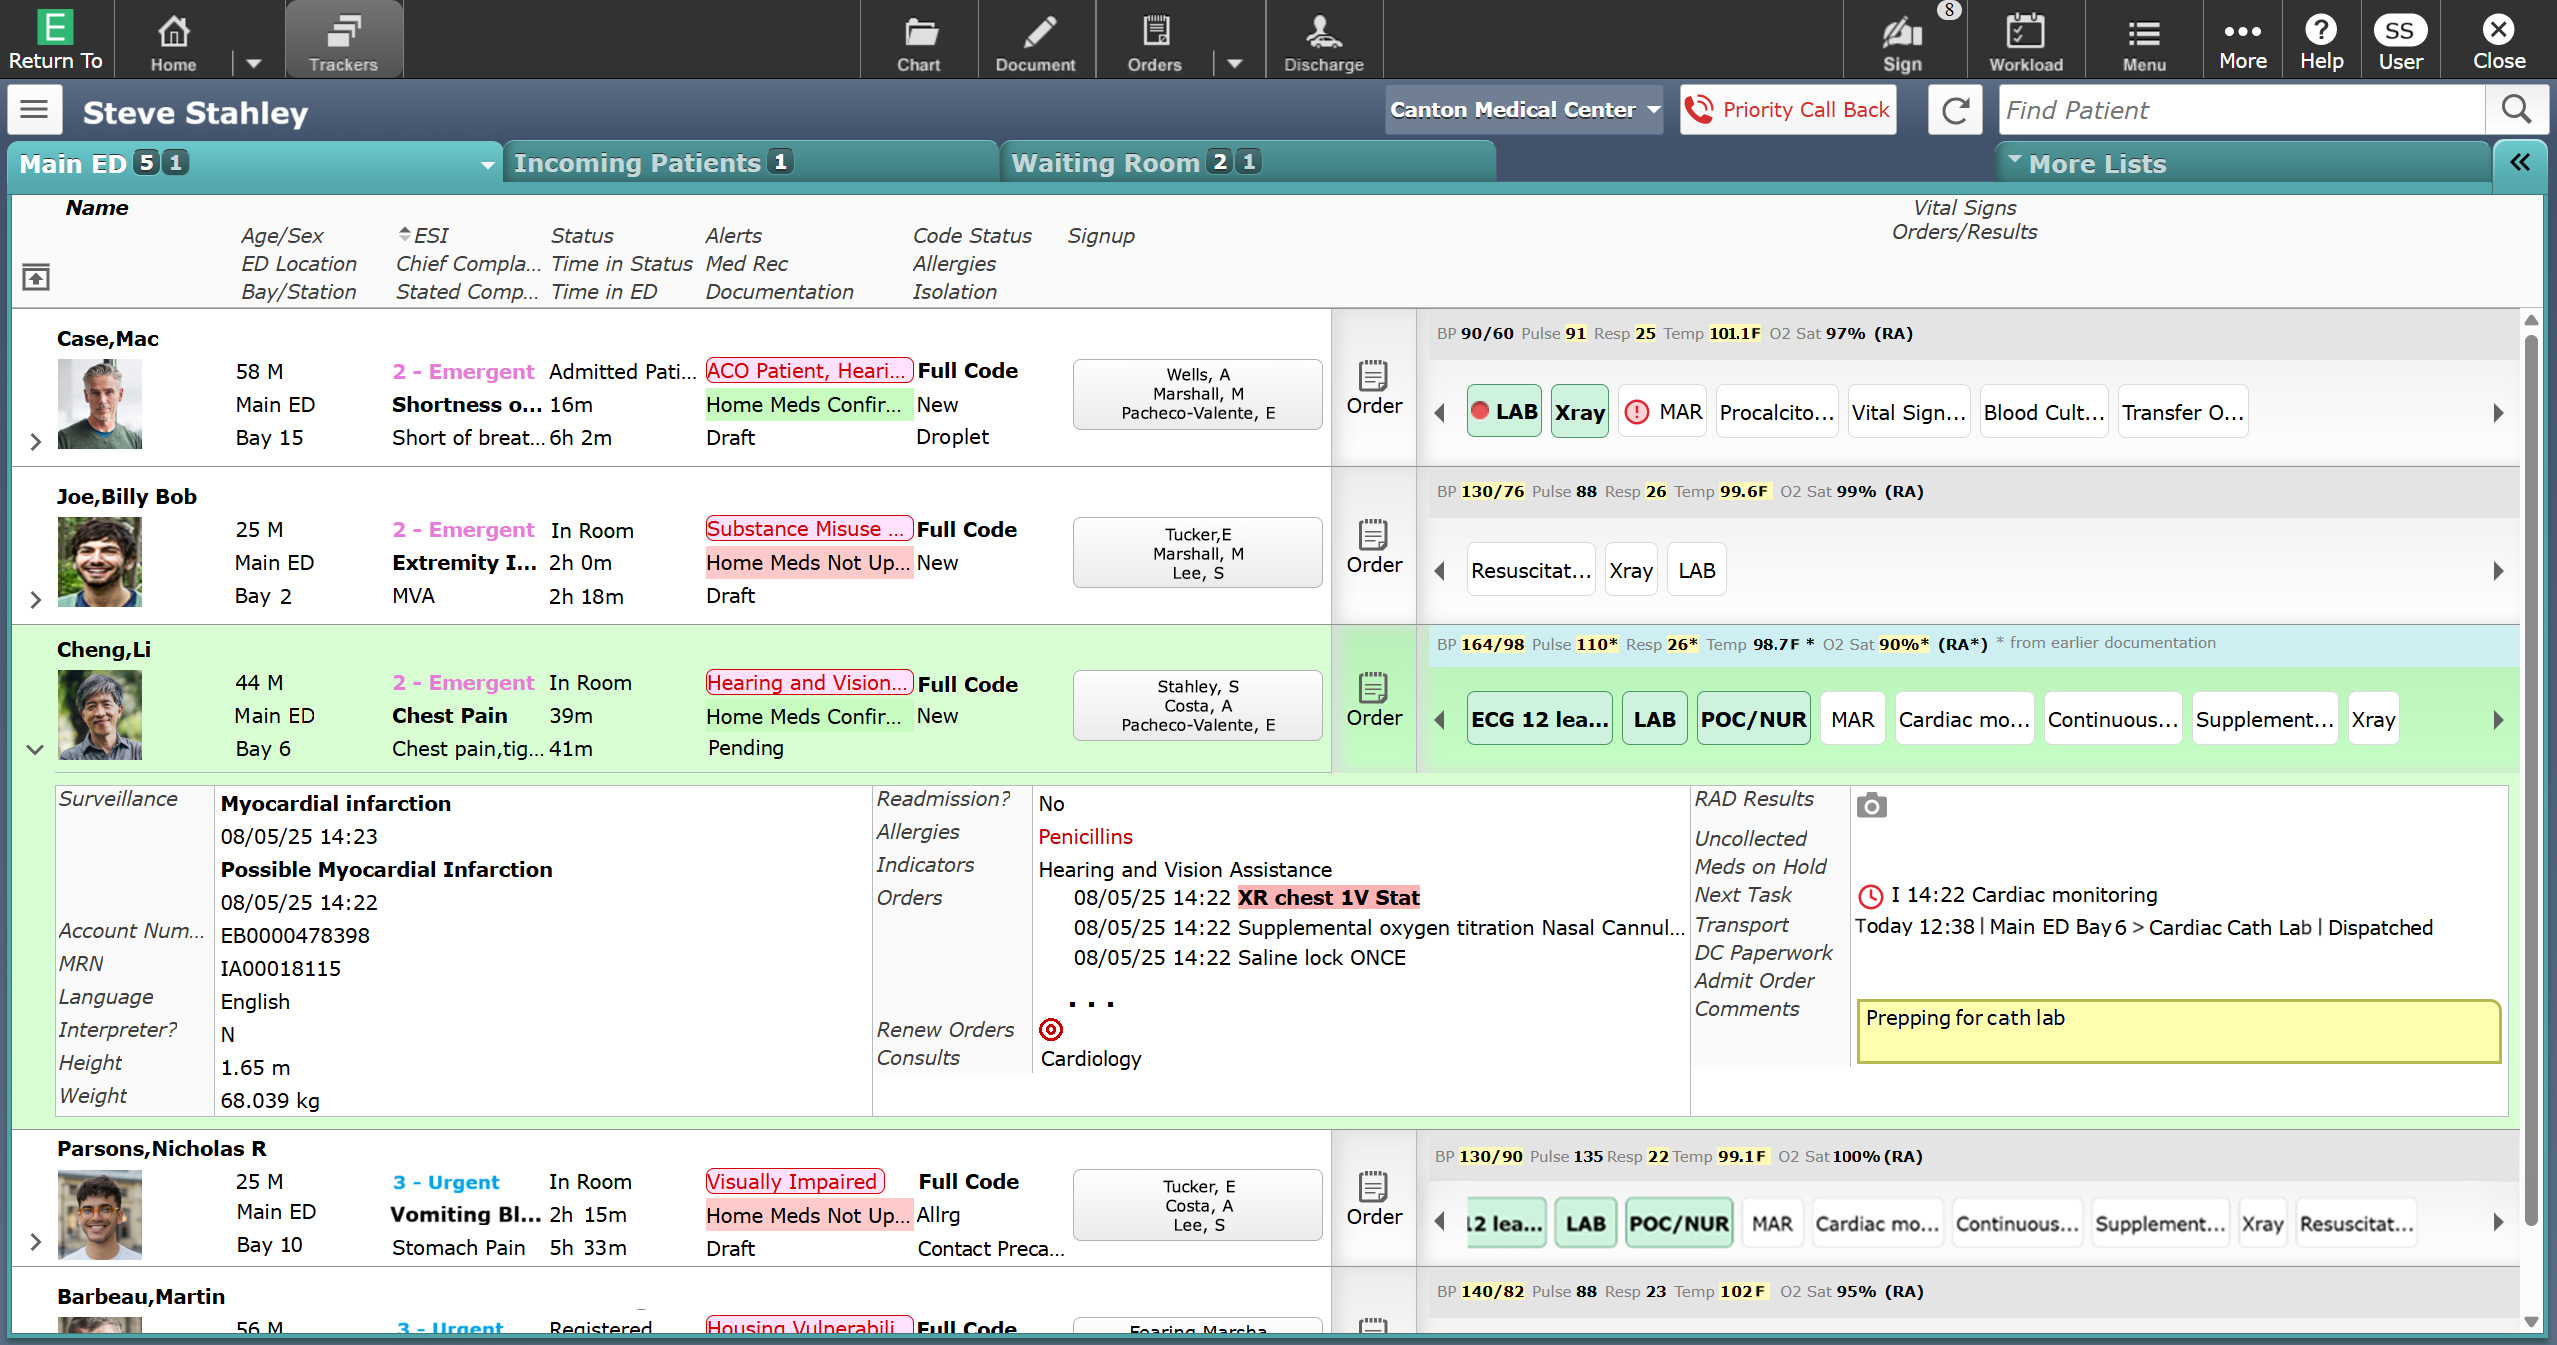Click the MAR alert button for Case,Mac
Screen dimensions: 2557x1345
point(1663,411)
